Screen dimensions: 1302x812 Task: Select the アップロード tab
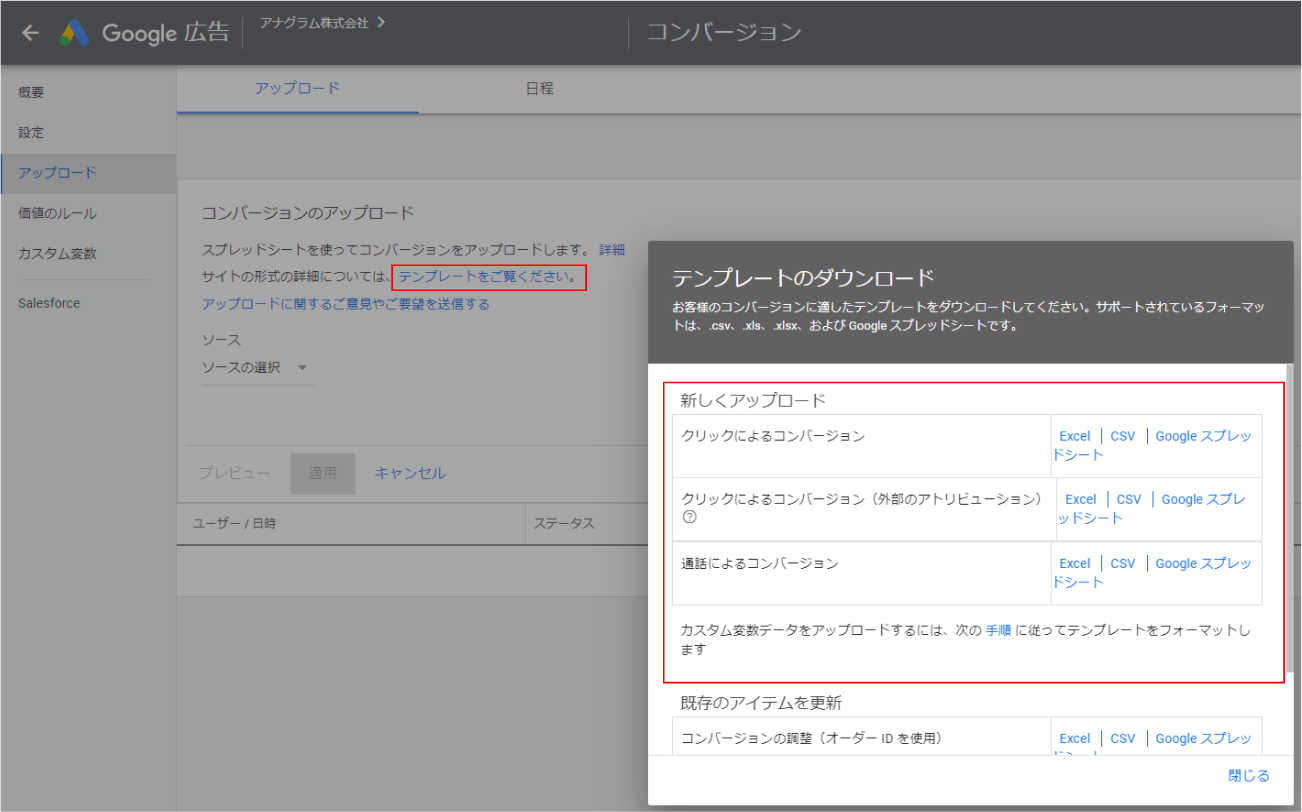297,88
